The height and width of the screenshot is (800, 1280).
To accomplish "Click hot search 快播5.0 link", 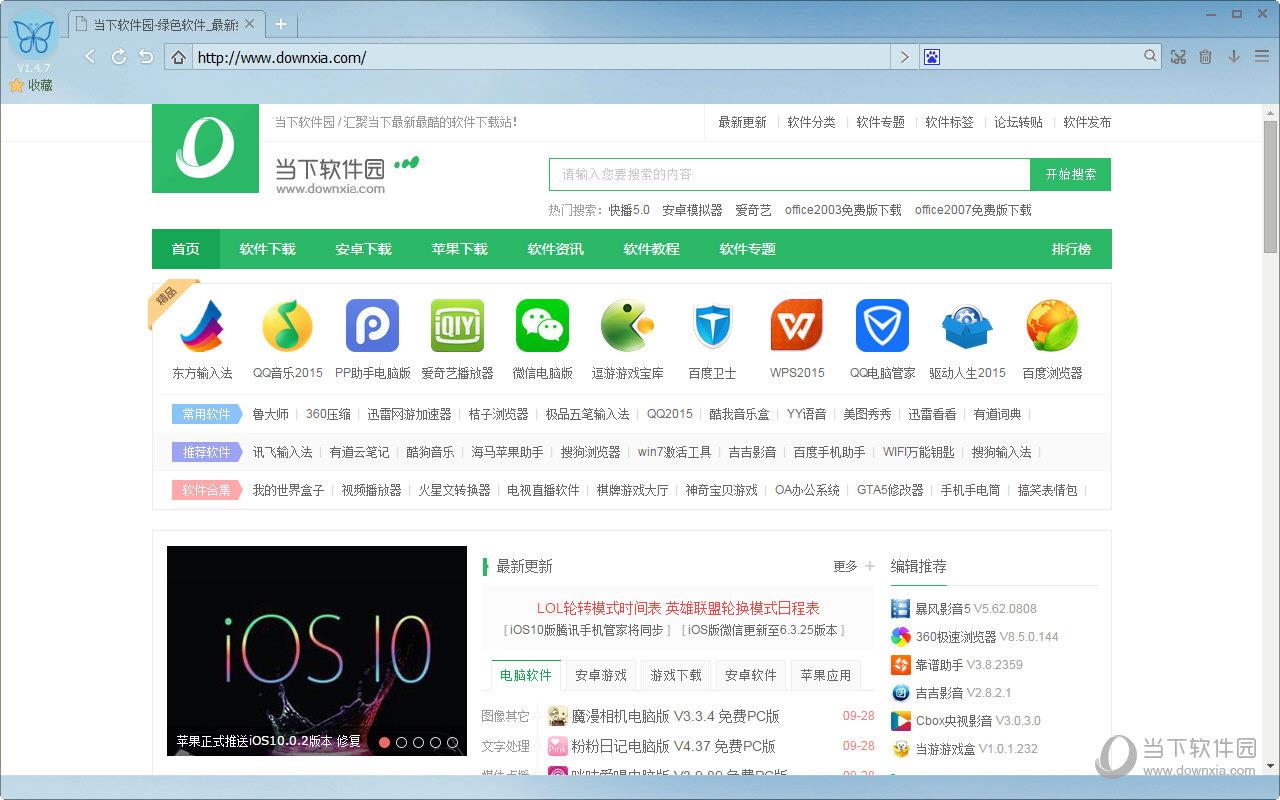I will (x=629, y=210).
